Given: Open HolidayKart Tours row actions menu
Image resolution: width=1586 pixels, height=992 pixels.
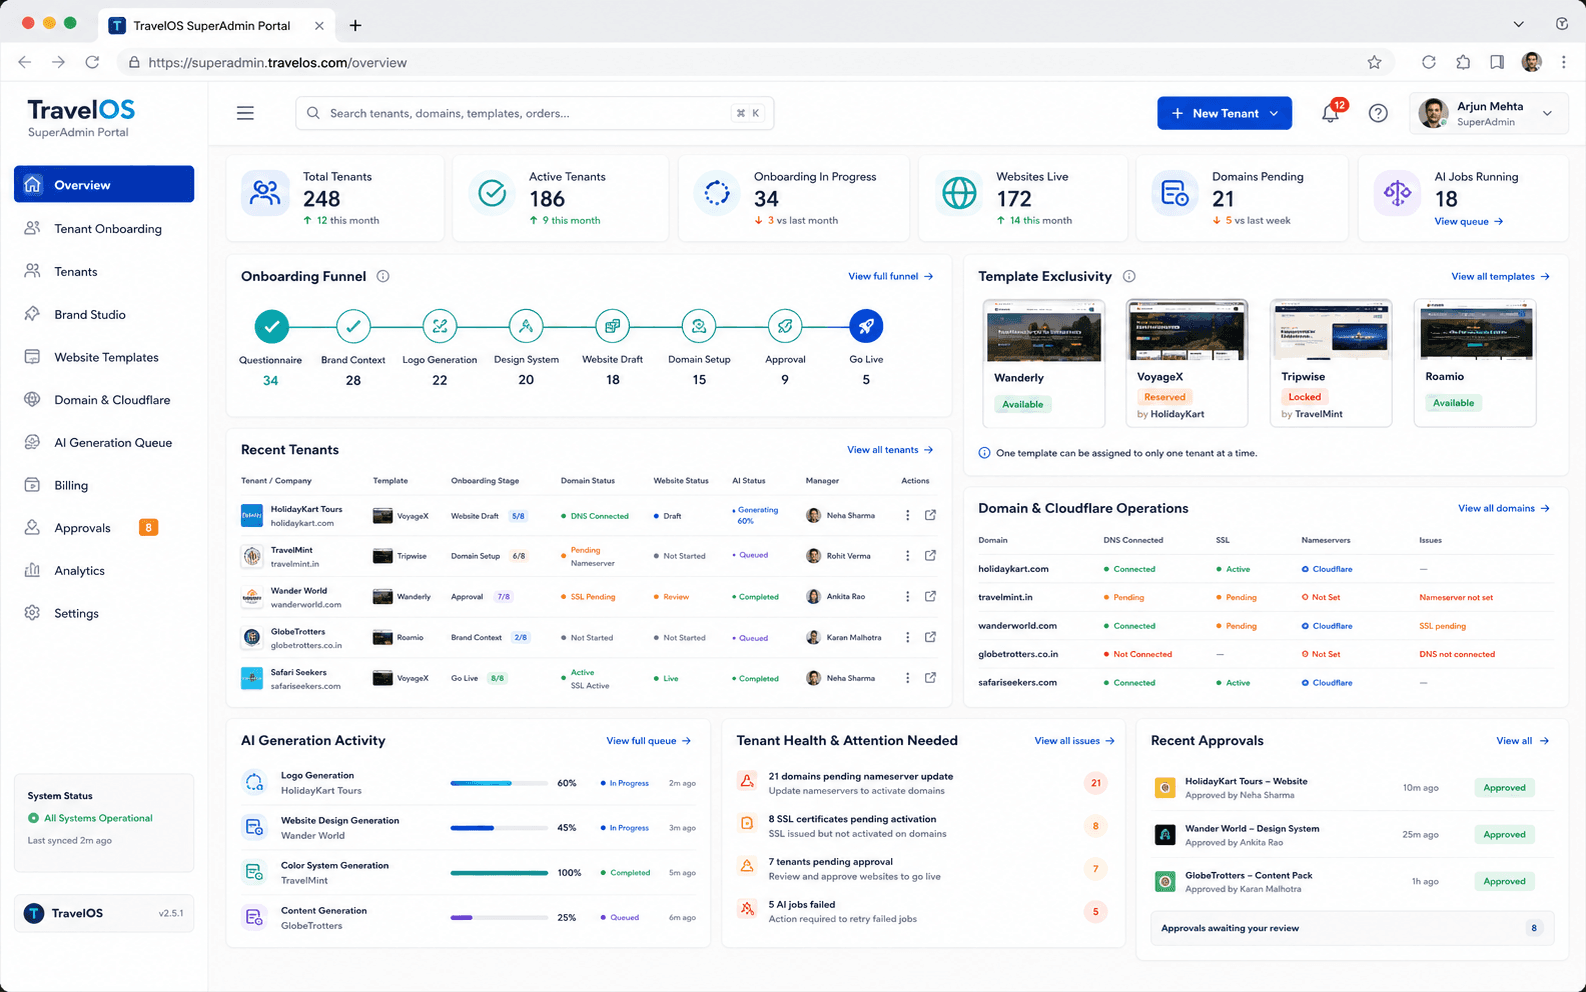Looking at the screenshot, I should coord(908,516).
